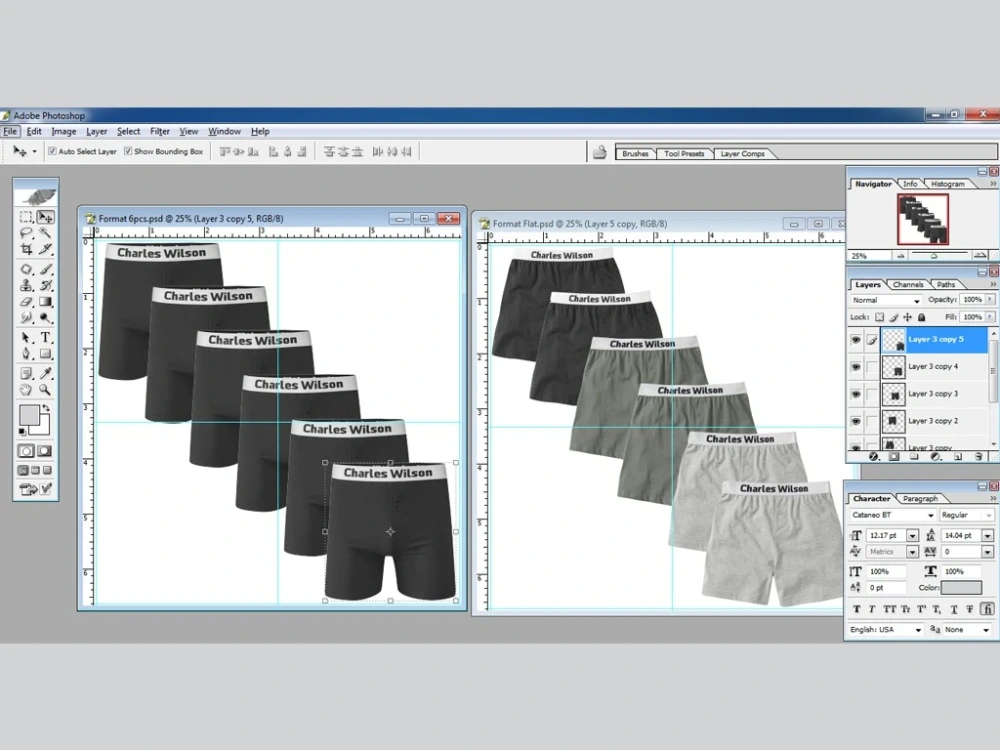This screenshot has width=1000, height=750.
Task: Open Brushes tab in palette well
Action: point(635,154)
